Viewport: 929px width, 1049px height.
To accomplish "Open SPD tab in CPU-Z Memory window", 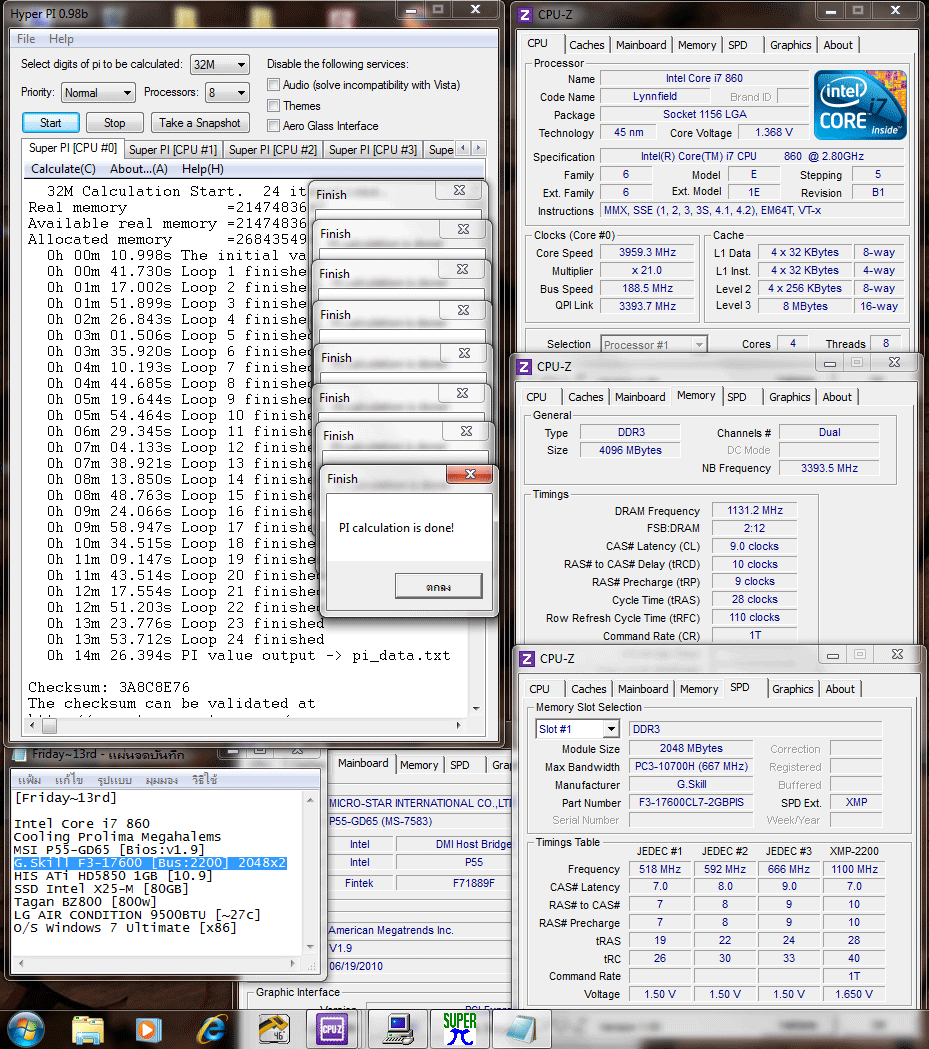I will [736, 397].
